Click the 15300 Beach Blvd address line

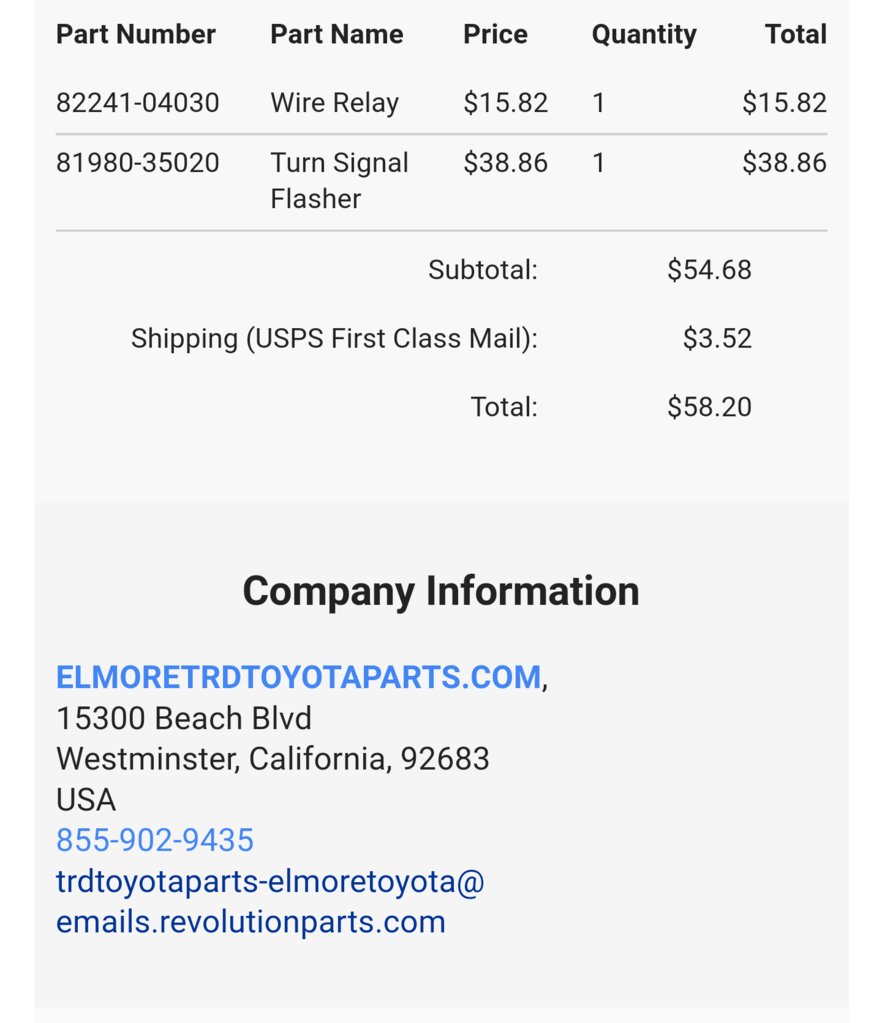184,718
